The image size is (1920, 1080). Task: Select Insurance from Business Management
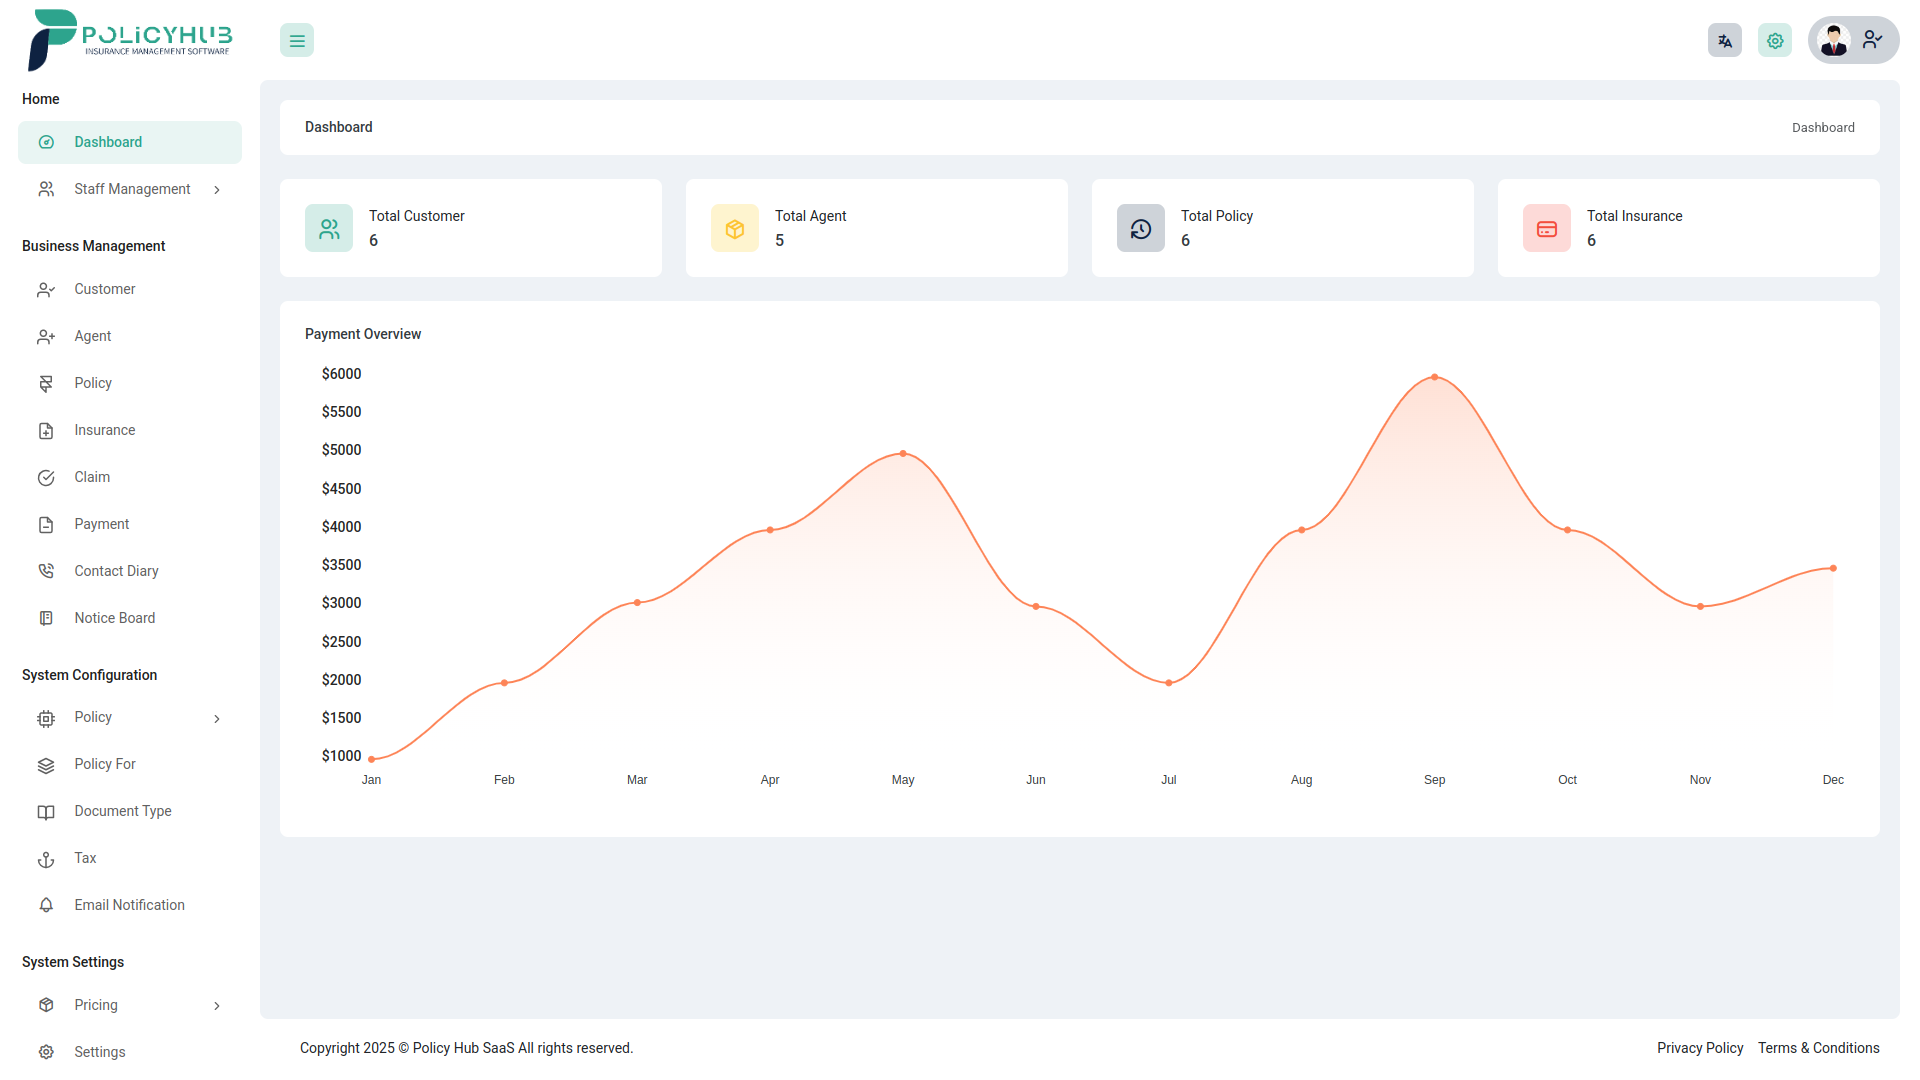104,430
